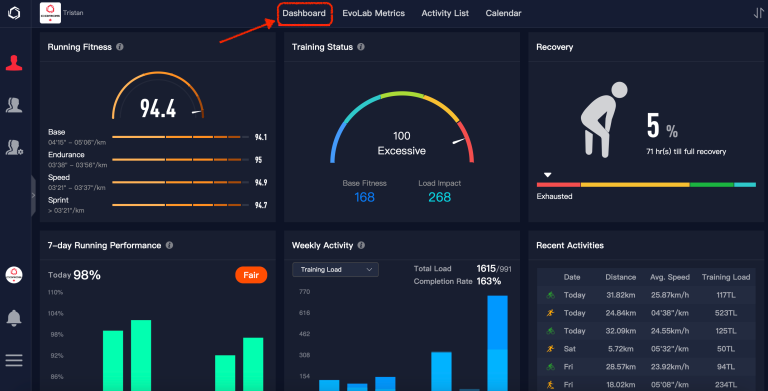The image size is (768, 391).
Task: Open the hamburger menu icon
Action: click(x=14, y=361)
